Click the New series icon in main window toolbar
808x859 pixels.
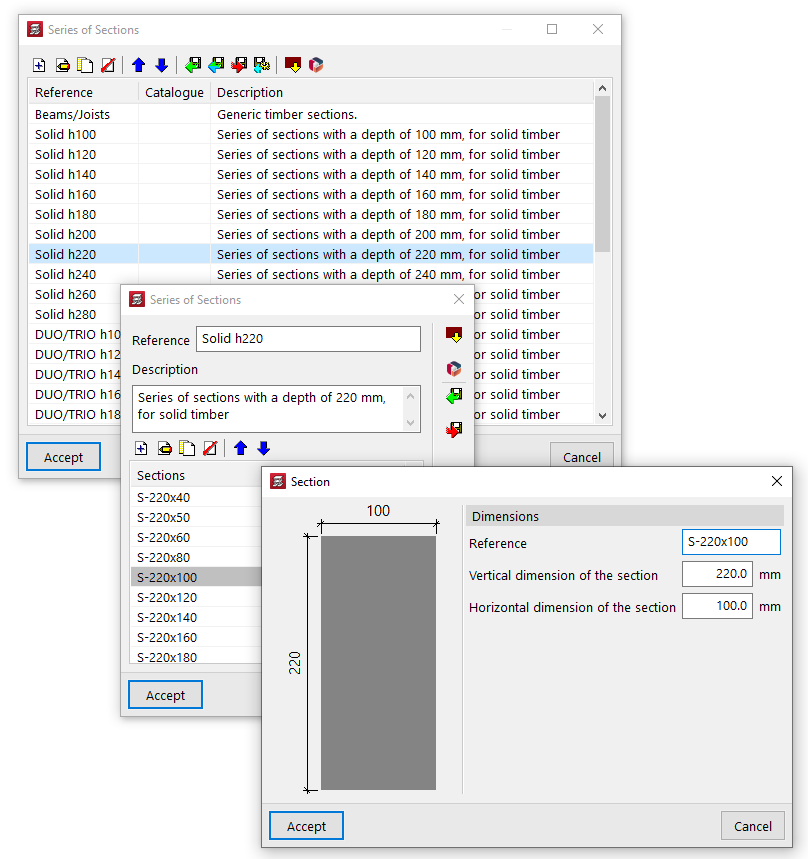tap(39, 65)
